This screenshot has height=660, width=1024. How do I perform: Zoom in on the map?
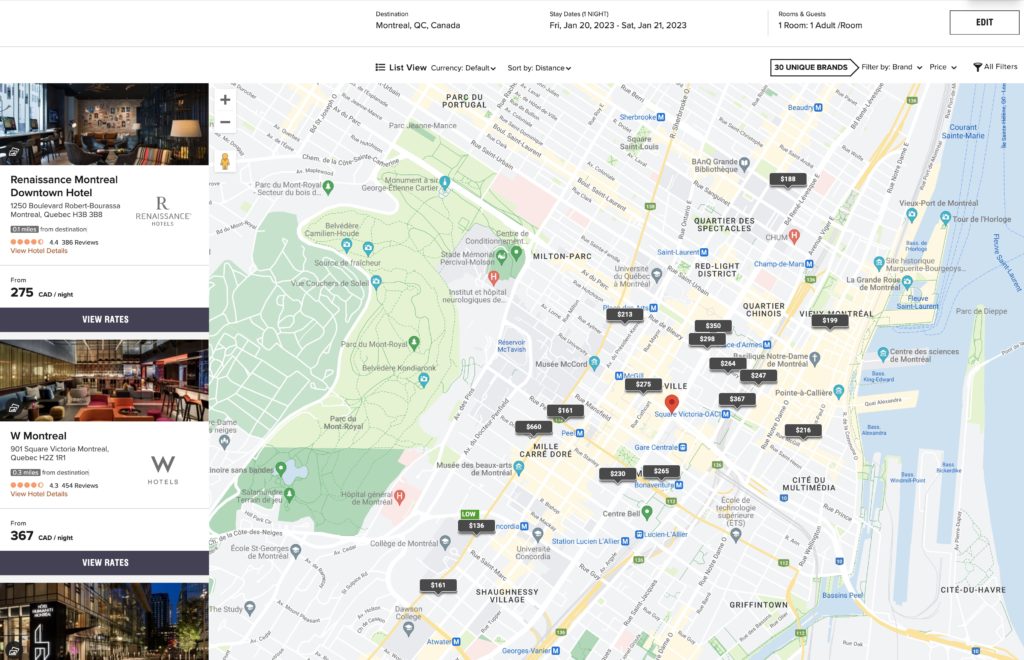[225, 100]
